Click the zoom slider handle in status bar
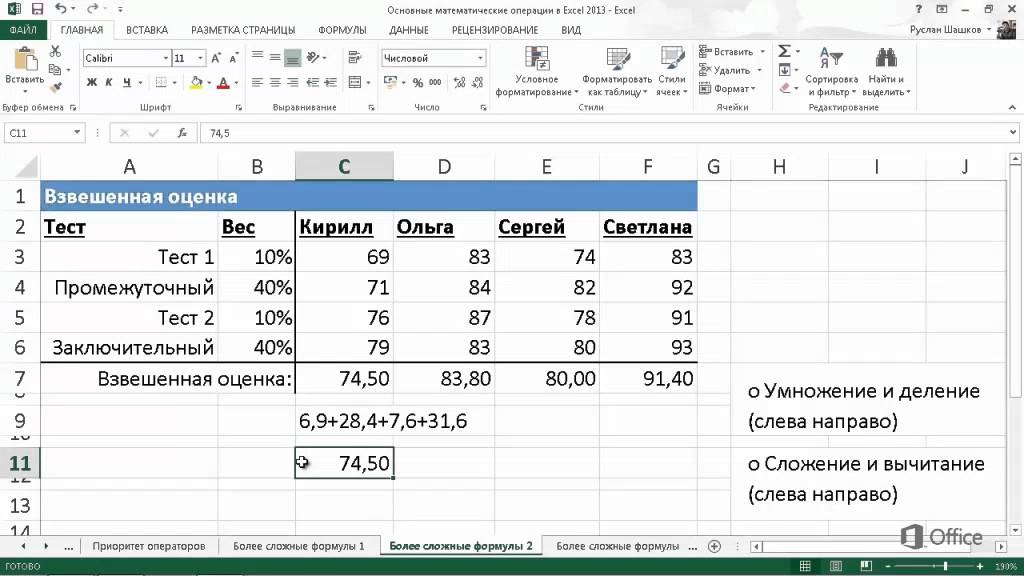 click(x=945, y=566)
